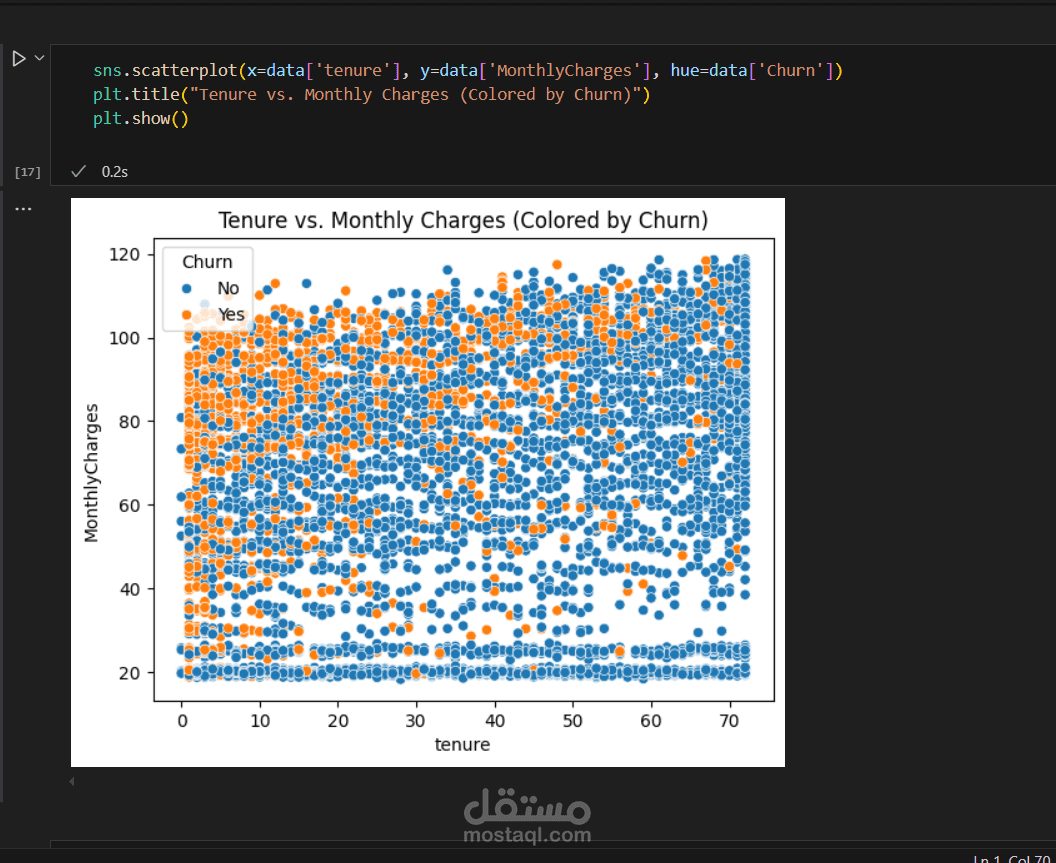Click the green checkmark execution status icon
The height and width of the screenshot is (863, 1056).
point(79,172)
